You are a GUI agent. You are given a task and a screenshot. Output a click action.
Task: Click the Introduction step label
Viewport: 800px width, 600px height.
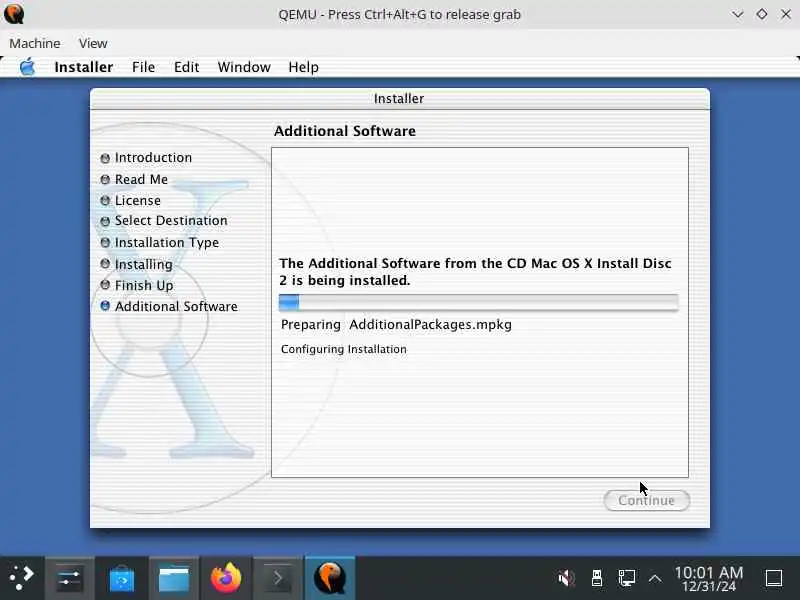pos(153,158)
